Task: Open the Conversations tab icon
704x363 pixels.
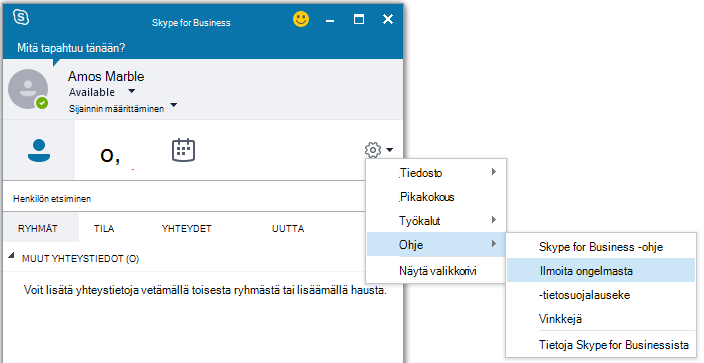Action: [110, 156]
